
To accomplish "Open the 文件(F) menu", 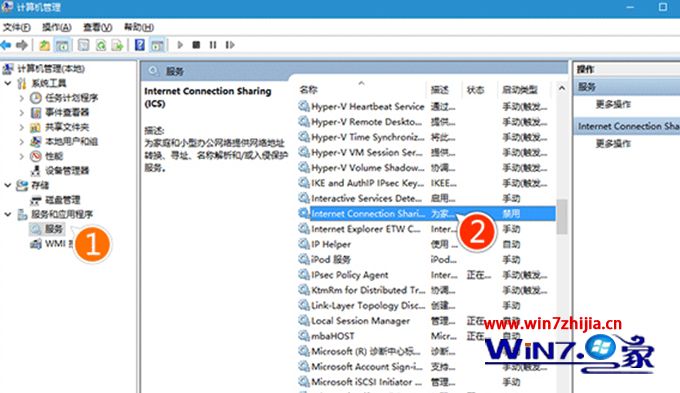I will [x=16, y=27].
